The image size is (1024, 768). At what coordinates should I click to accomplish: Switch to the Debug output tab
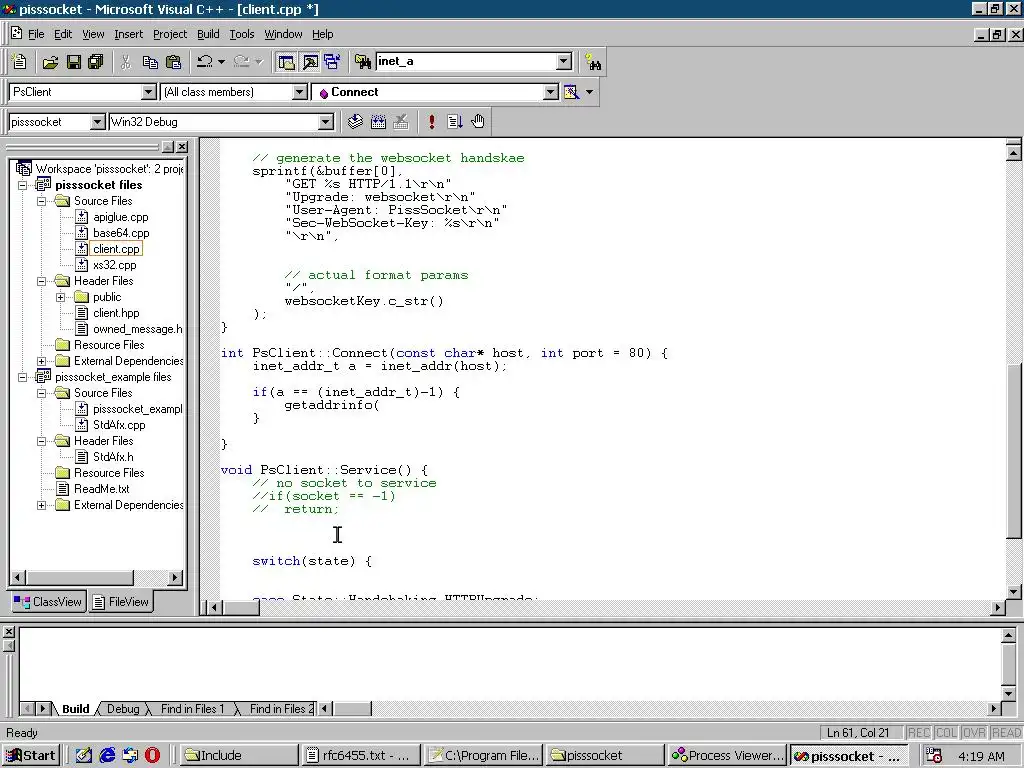coord(123,709)
